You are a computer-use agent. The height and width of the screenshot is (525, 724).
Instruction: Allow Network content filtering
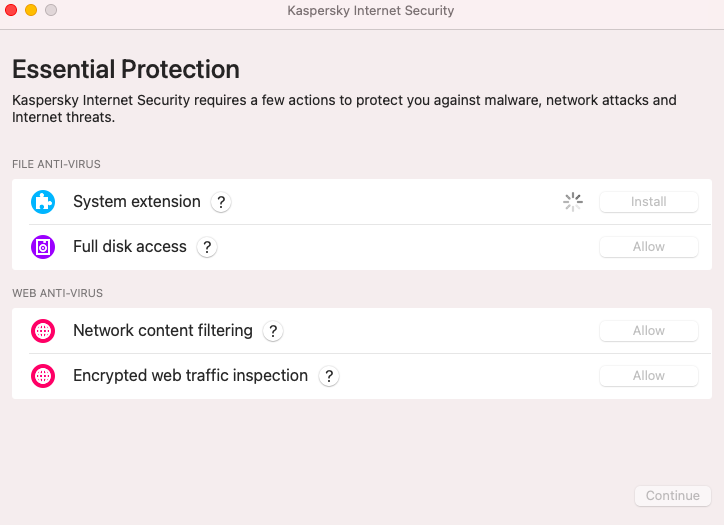pos(648,331)
